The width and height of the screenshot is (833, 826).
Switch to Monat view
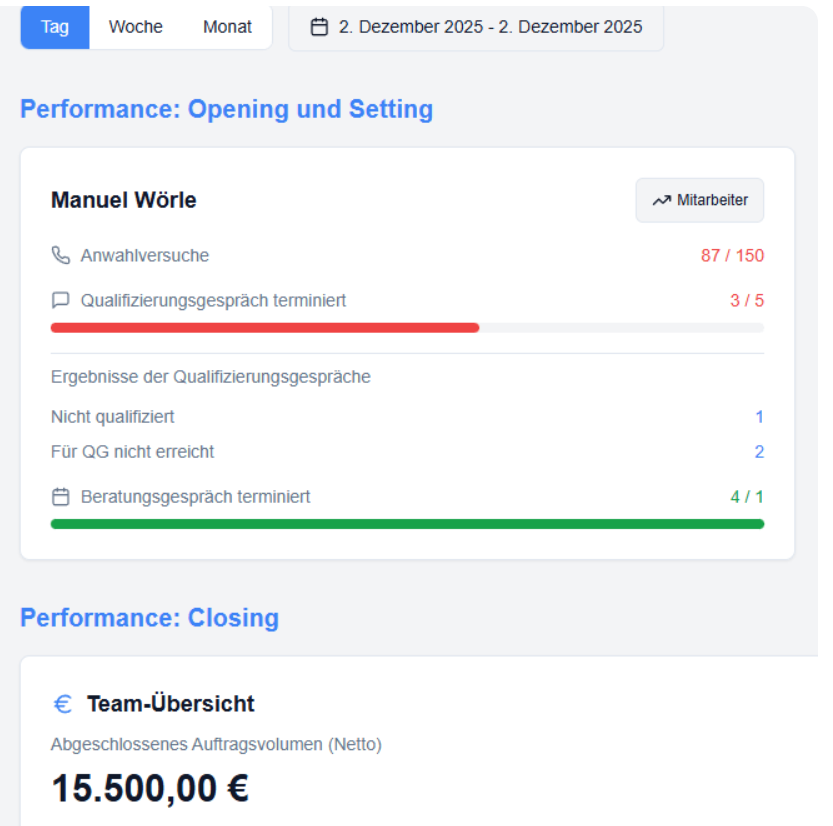click(x=227, y=27)
